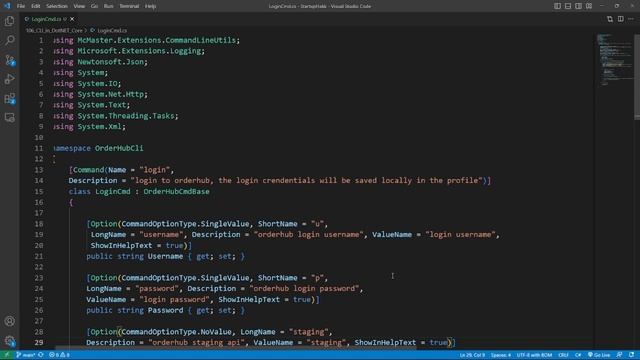This screenshot has width=640, height=360.
Task: Click the 'Username' property name on line 21
Action: tap(165, 256)
